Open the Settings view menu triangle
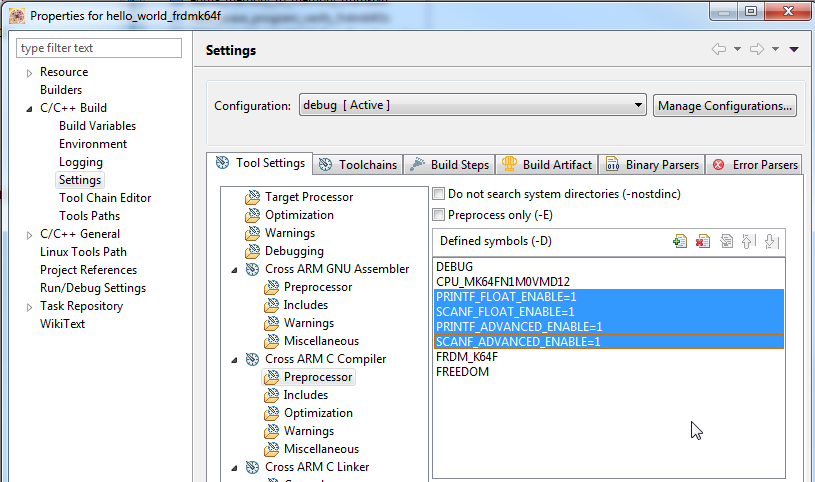The image size is (815, 482). 793,49
